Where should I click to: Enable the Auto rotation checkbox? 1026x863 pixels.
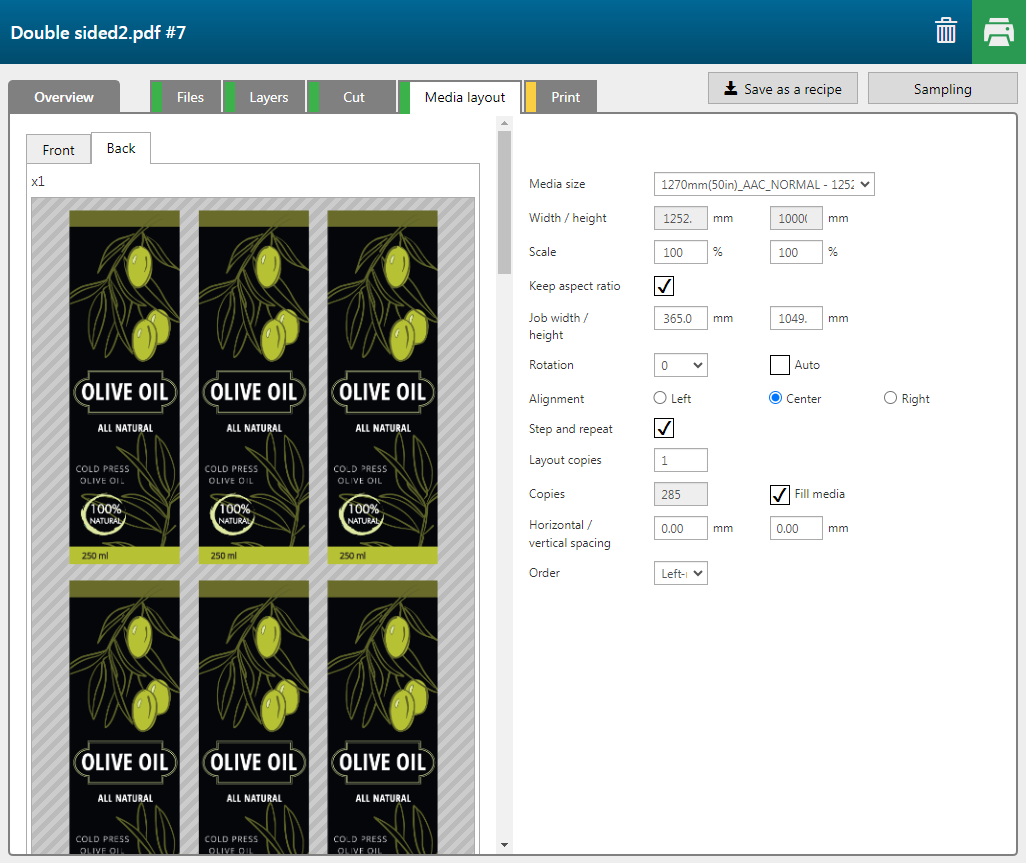(780, 365)
